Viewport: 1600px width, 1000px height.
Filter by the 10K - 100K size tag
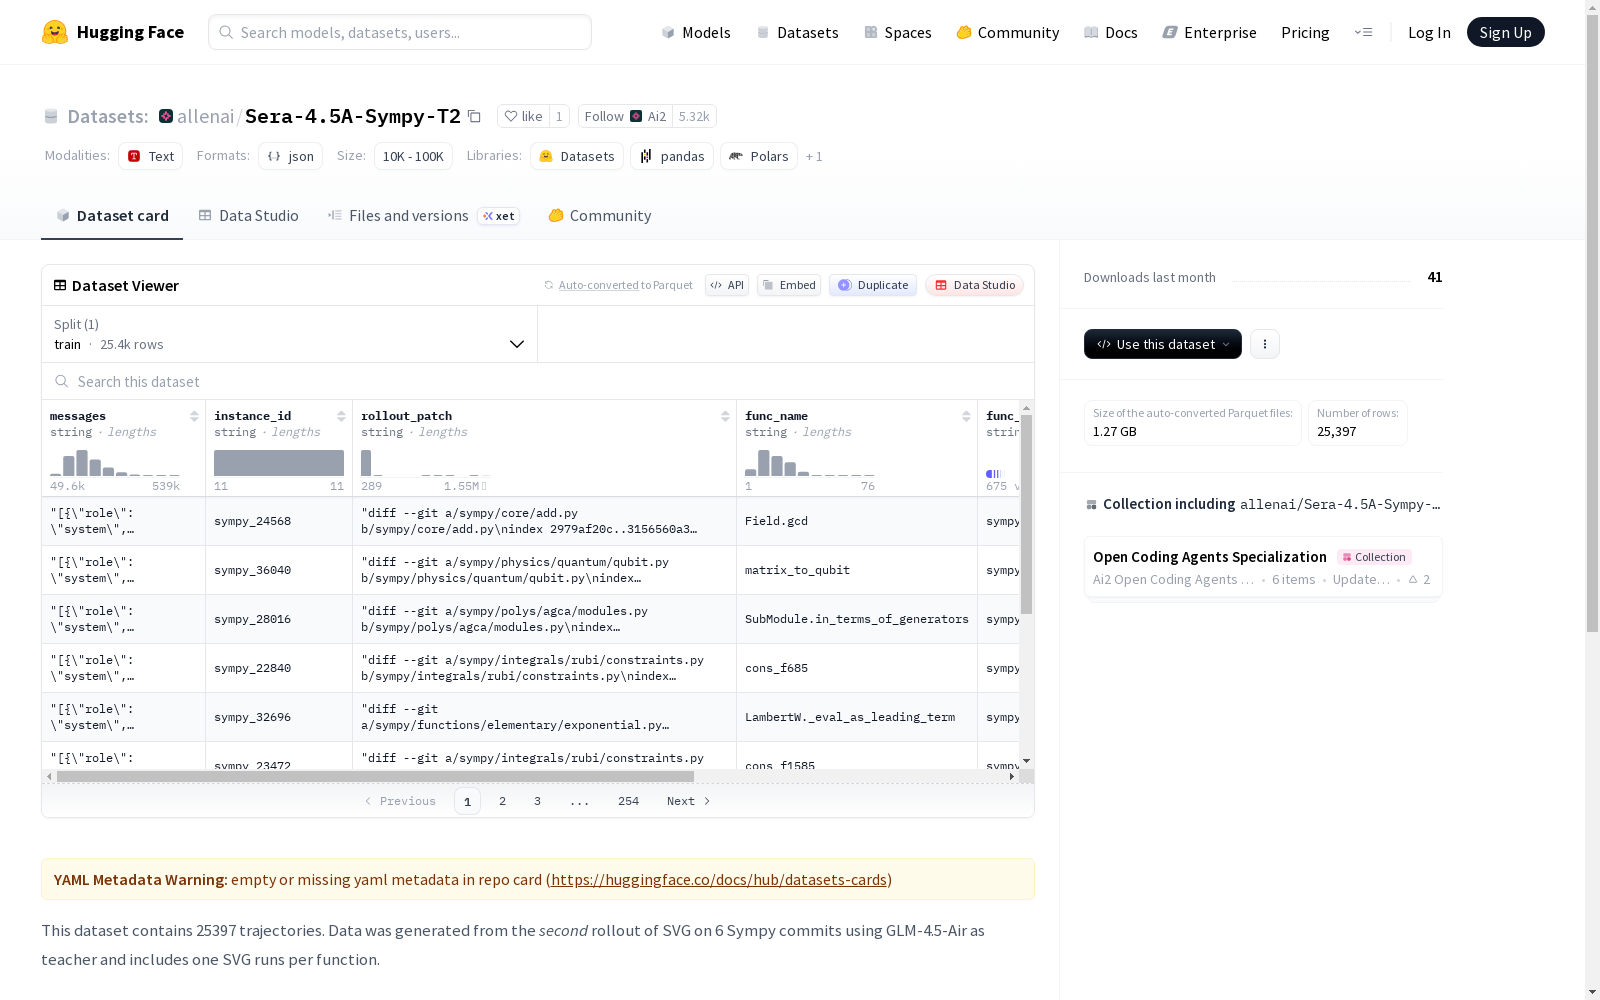413,156
